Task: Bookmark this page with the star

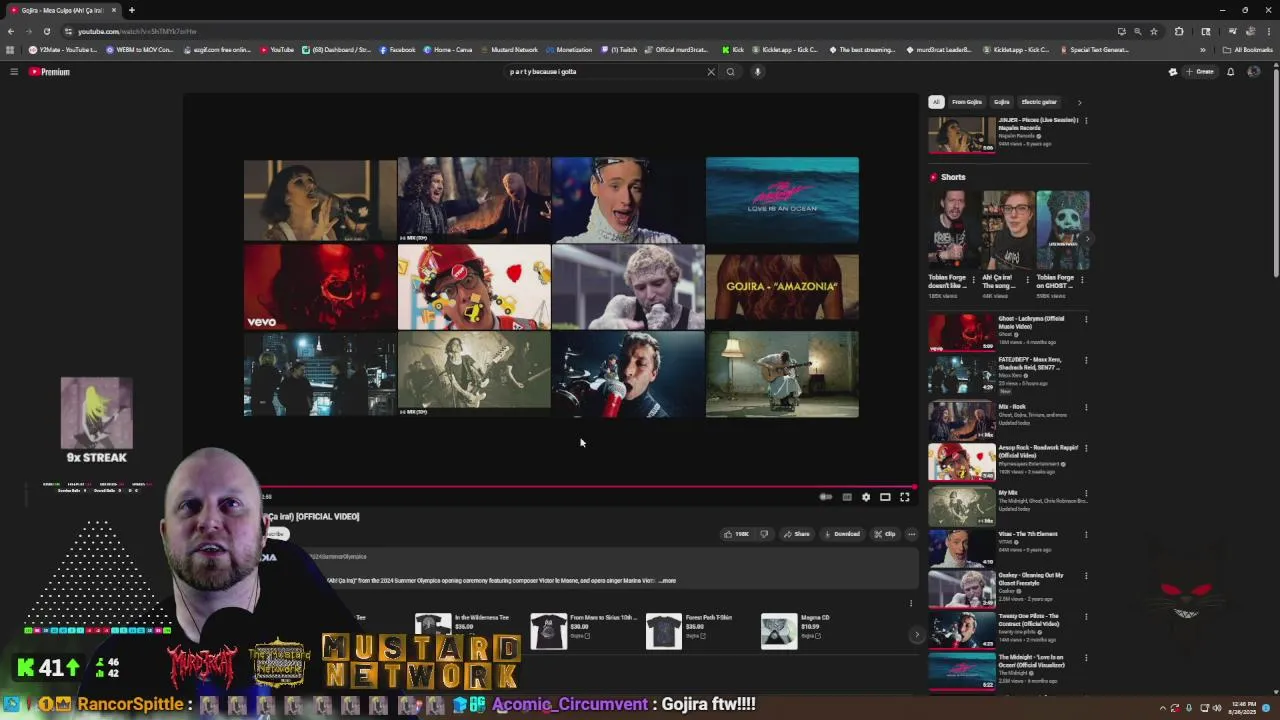Action: point(1154,31)
